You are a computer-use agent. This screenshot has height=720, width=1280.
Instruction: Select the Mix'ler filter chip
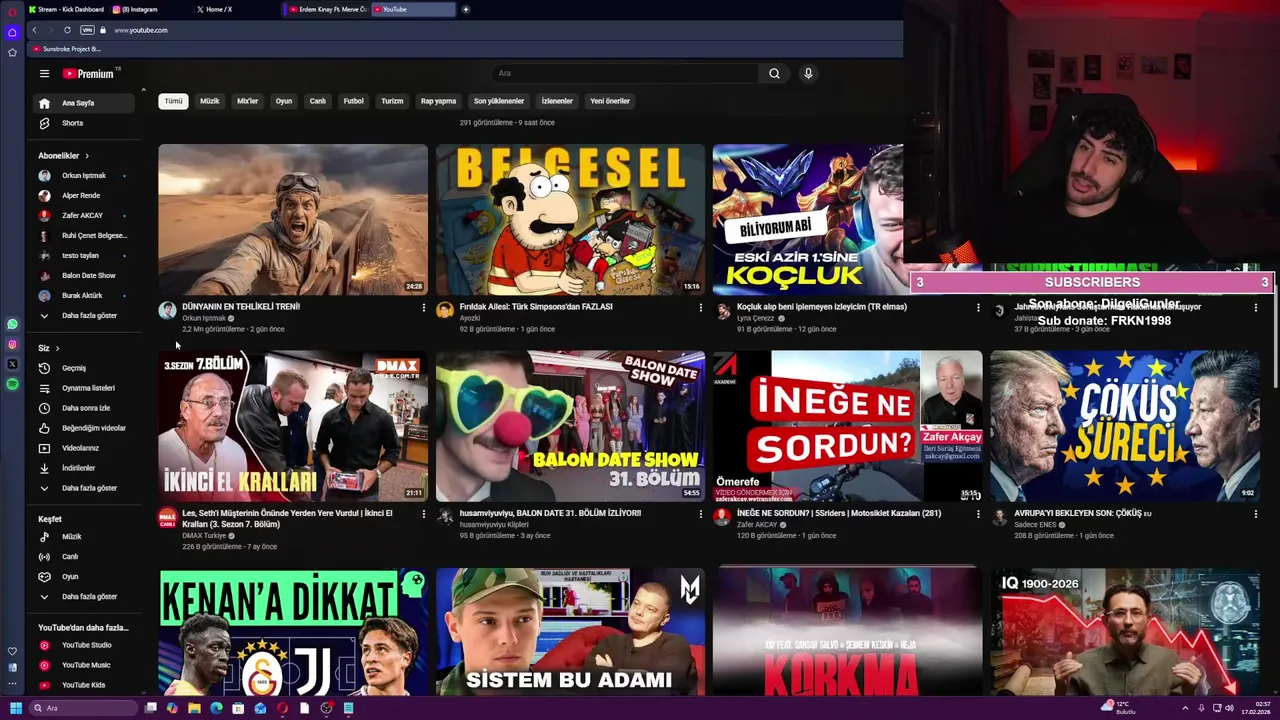tap(247, 101)
